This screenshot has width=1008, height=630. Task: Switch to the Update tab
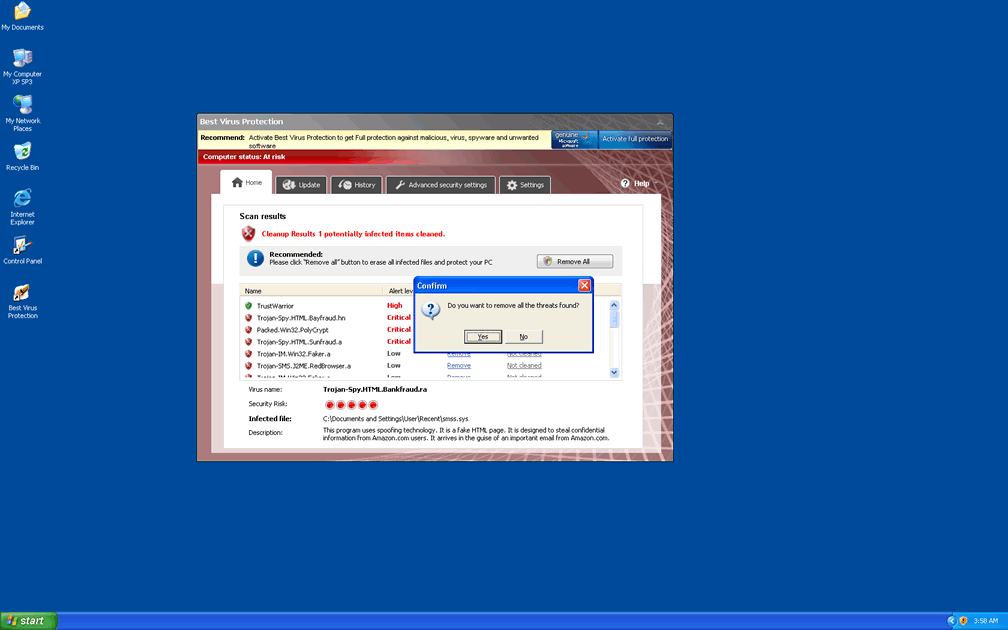point(301,184)
